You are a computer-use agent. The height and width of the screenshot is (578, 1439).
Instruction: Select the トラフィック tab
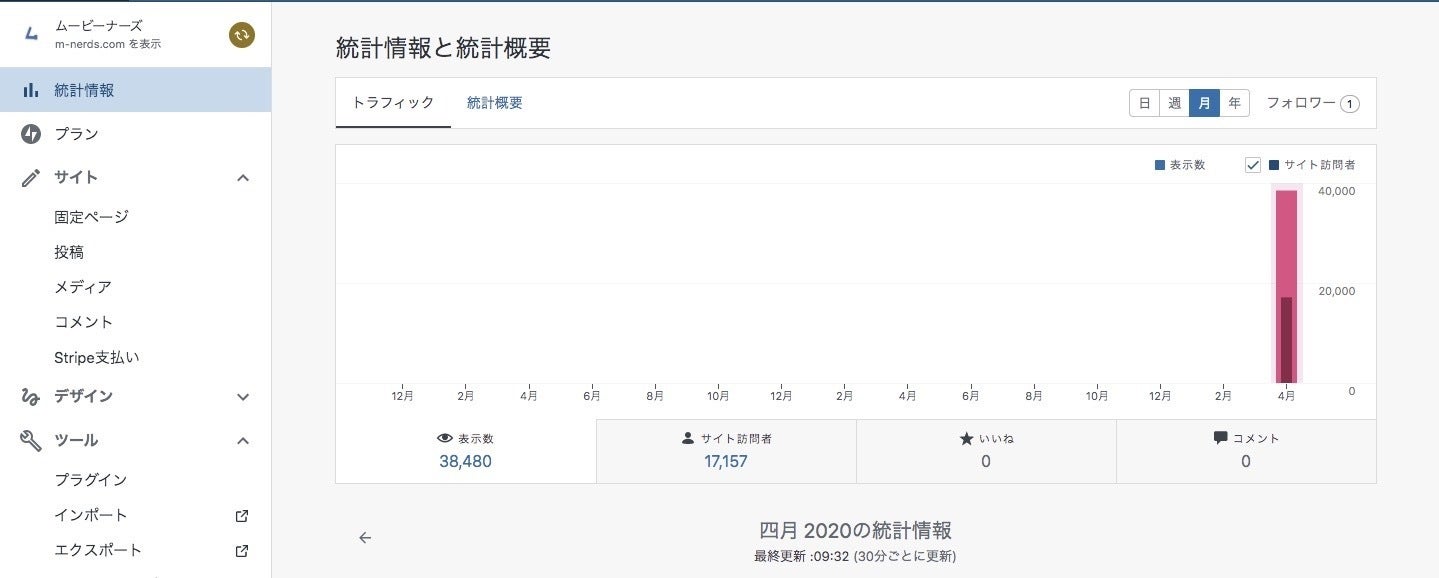tap(393, 103)
